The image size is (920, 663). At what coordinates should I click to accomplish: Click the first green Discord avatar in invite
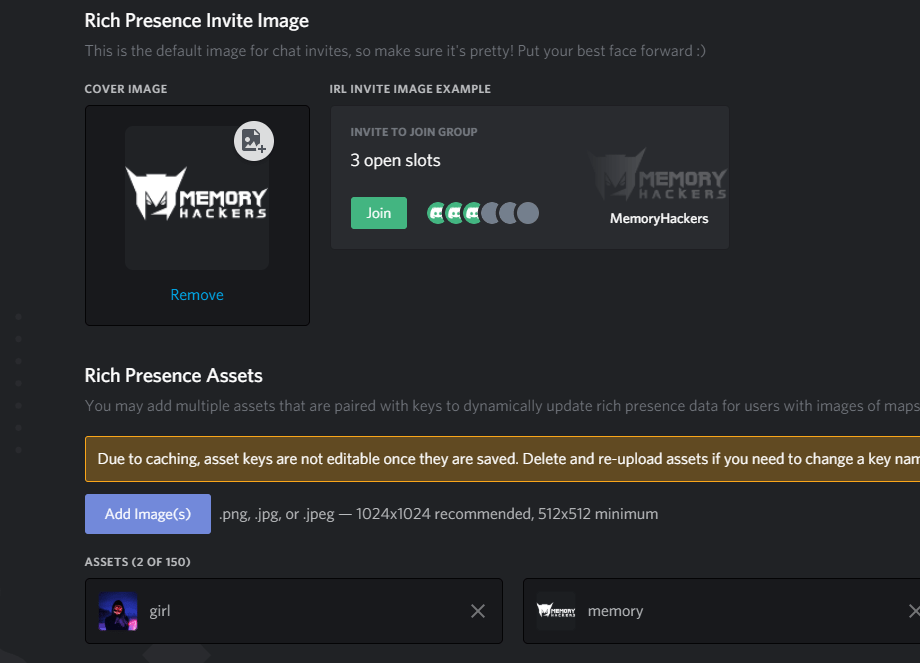point(436,213)
